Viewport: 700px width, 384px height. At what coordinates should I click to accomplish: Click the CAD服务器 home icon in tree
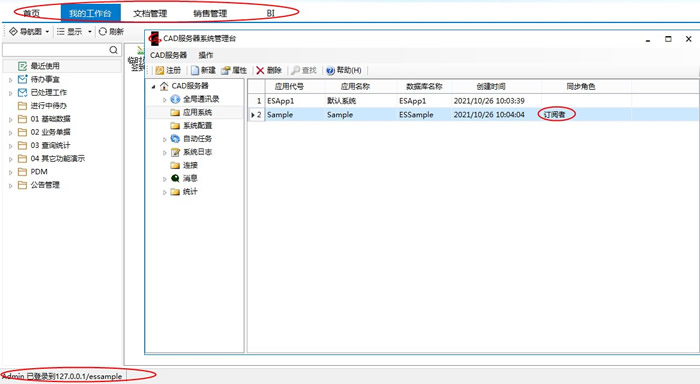[164, 86]
